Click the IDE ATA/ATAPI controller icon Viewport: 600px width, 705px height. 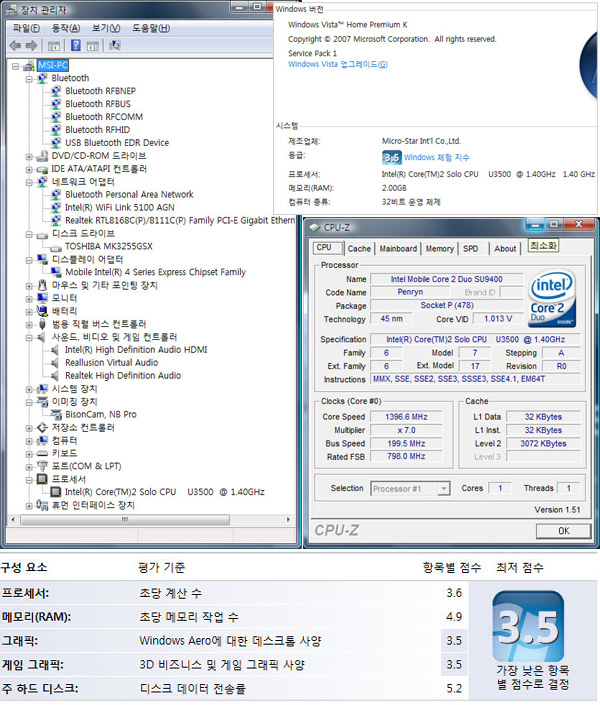click(42, 169)
